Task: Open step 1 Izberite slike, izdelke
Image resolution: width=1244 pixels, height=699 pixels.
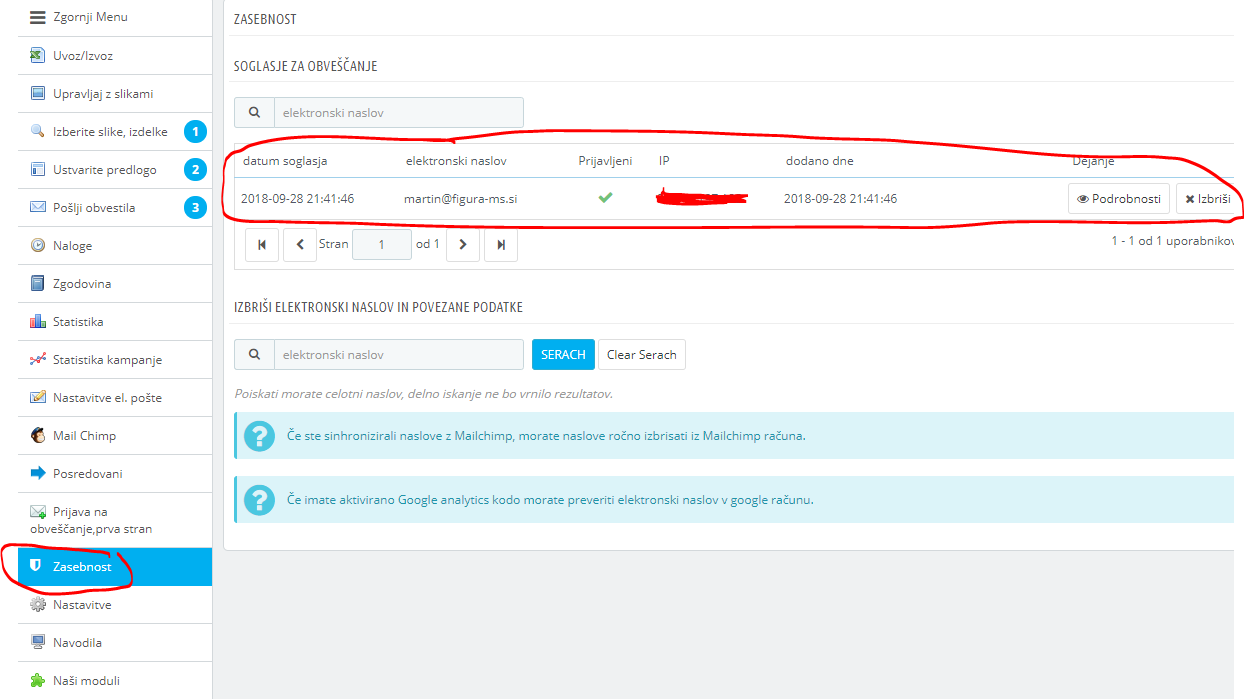Action: pos(115,132)
